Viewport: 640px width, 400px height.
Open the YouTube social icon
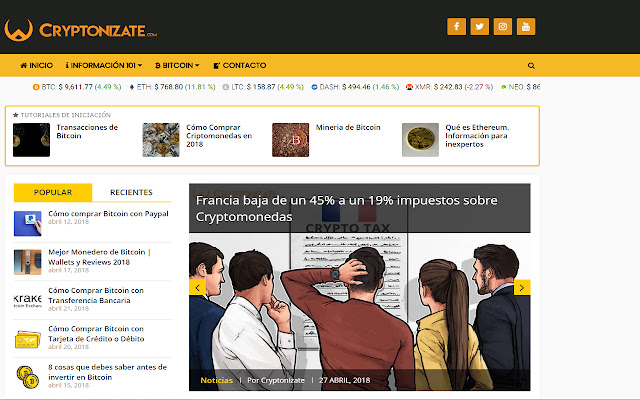click(526, 27)
